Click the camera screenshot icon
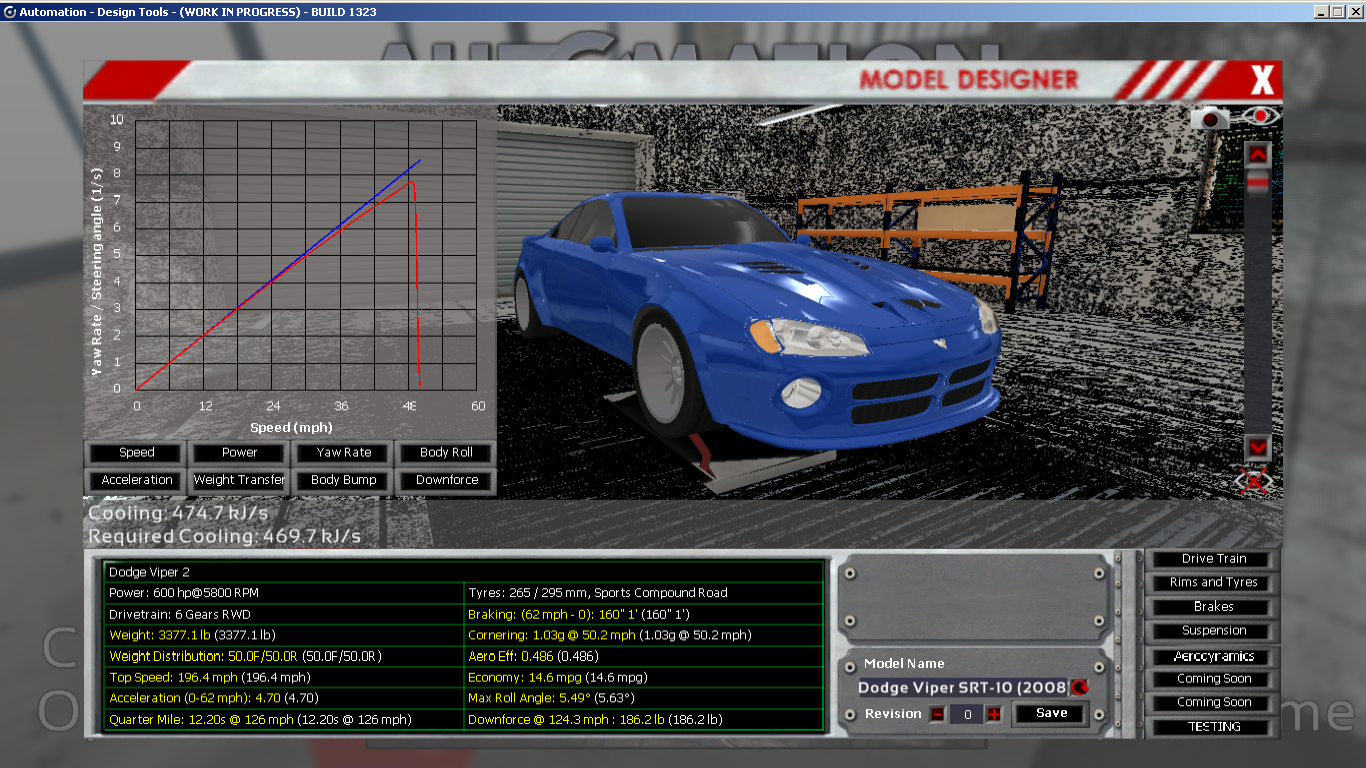 pos(1209,119)
